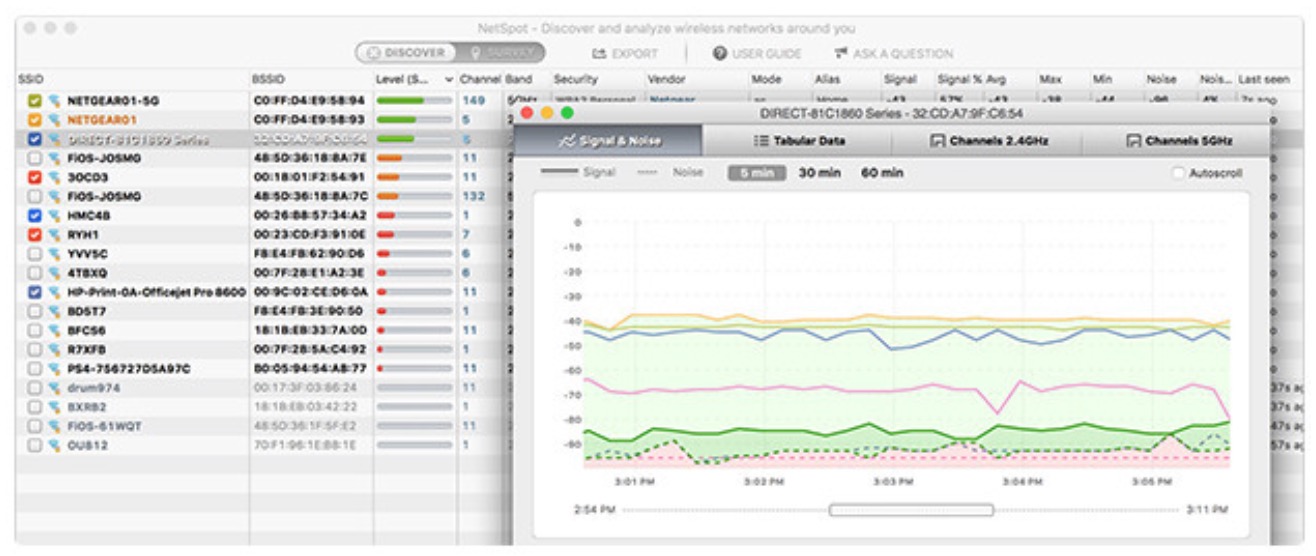Switch to Survey mode
The width and height of the screenshot is (1316, 556).
(x=500, y=53)
